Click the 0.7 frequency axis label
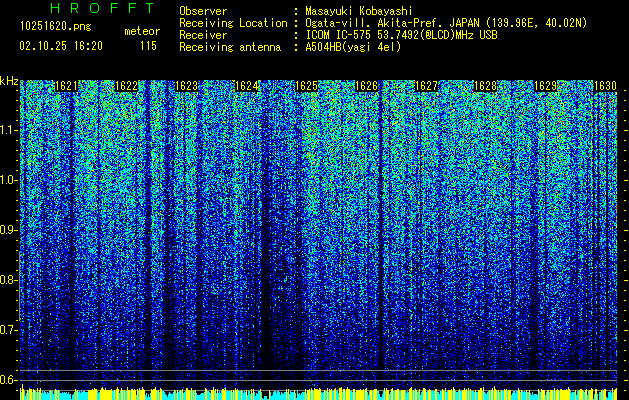The image size is (629, 400). click(x=9, y=330)
